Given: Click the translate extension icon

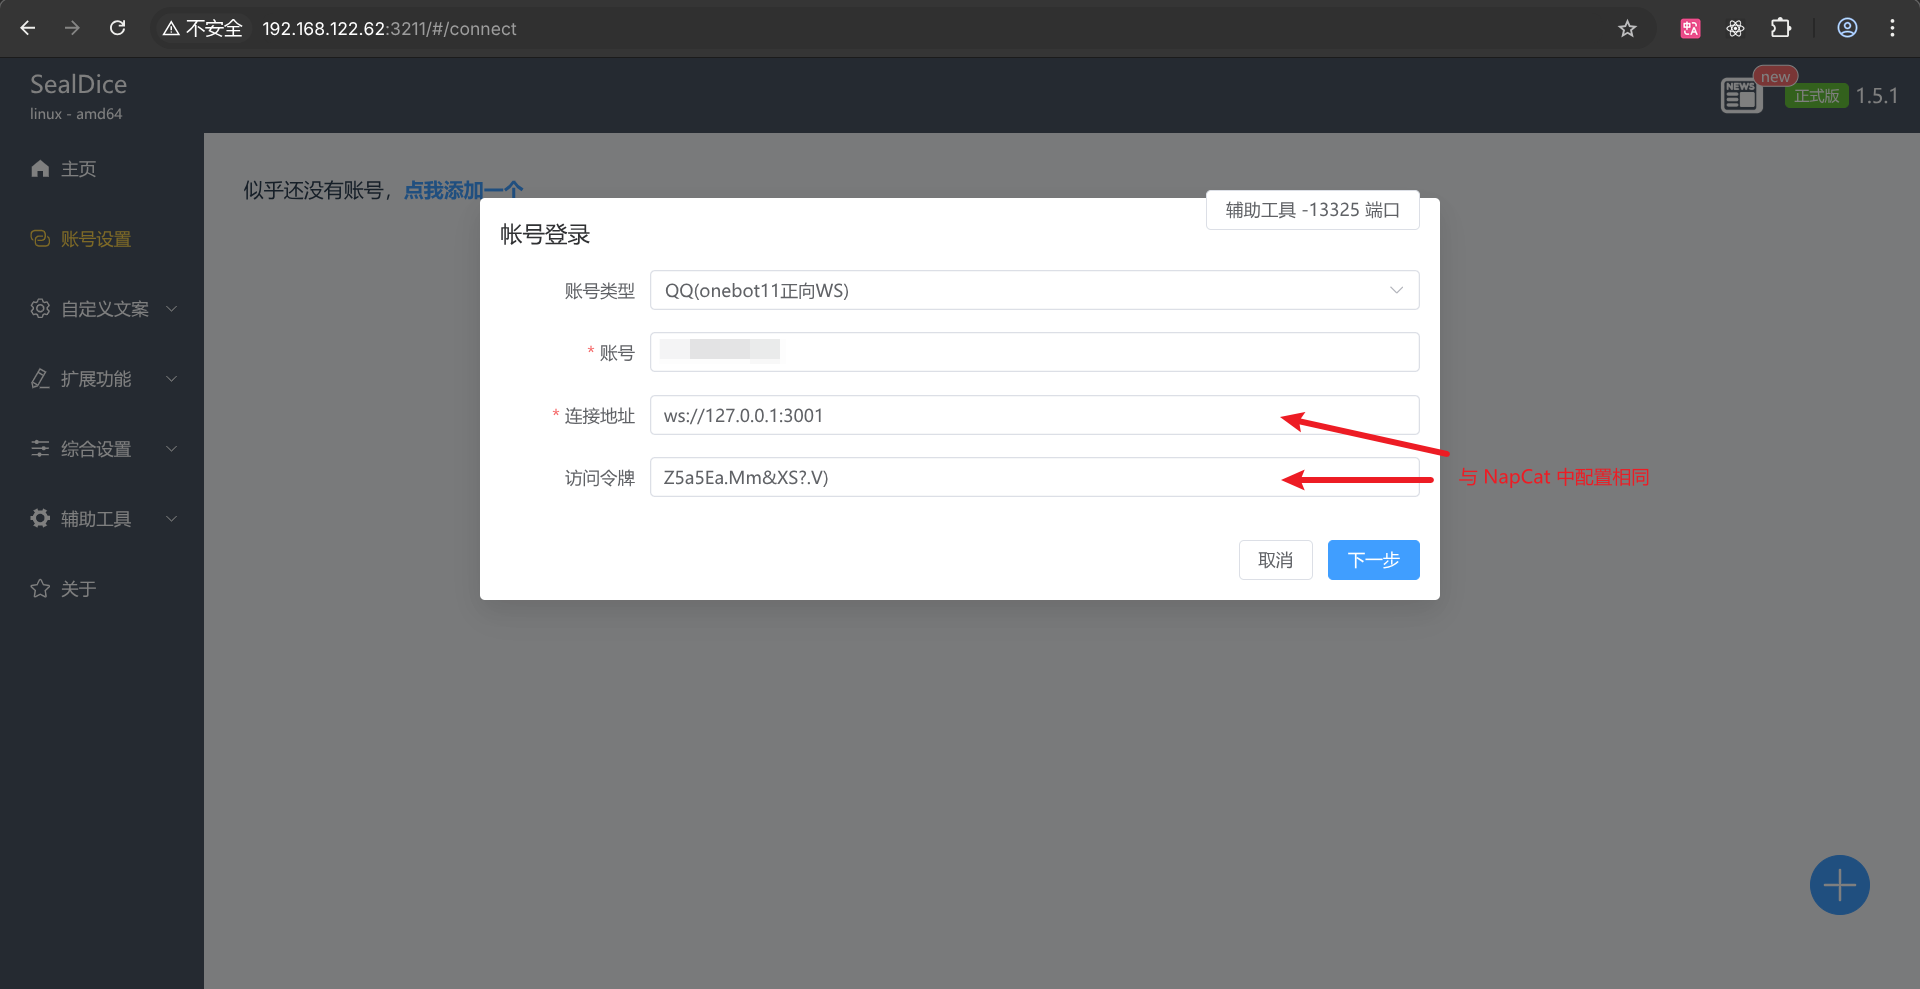Looking at the screenshot, I should point(1690,28).
